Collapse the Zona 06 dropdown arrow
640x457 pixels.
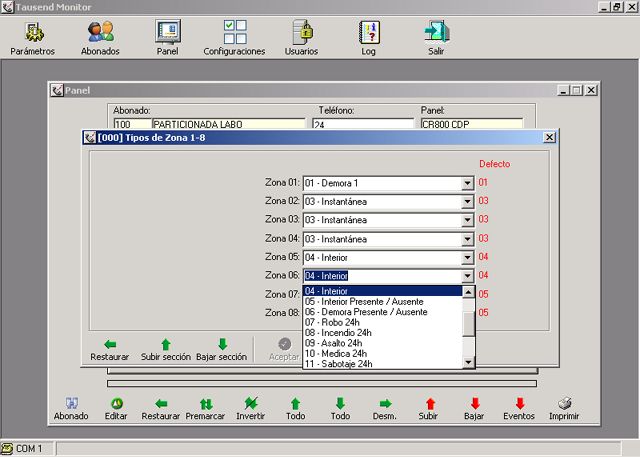click(x=468, y=276)
